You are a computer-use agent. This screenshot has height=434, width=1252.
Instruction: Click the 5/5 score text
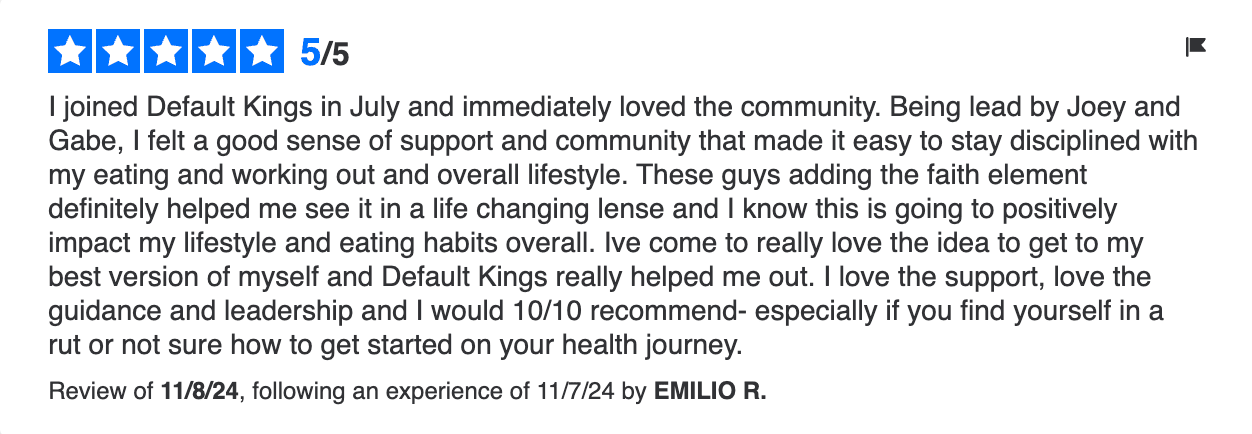coord(325,53)
